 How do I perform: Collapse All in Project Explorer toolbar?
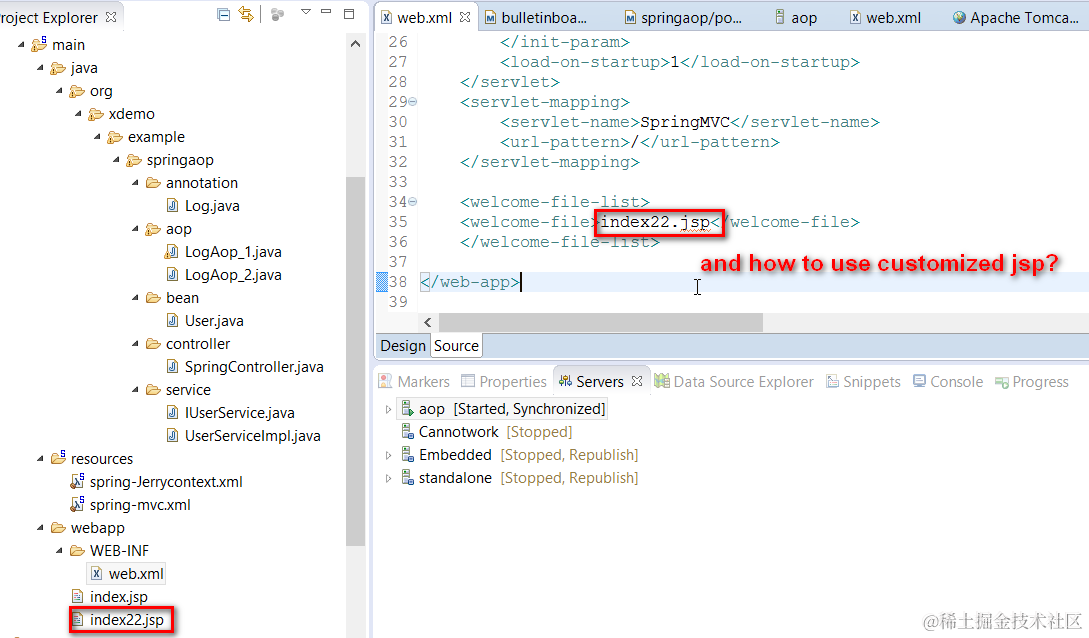[224, 15]
